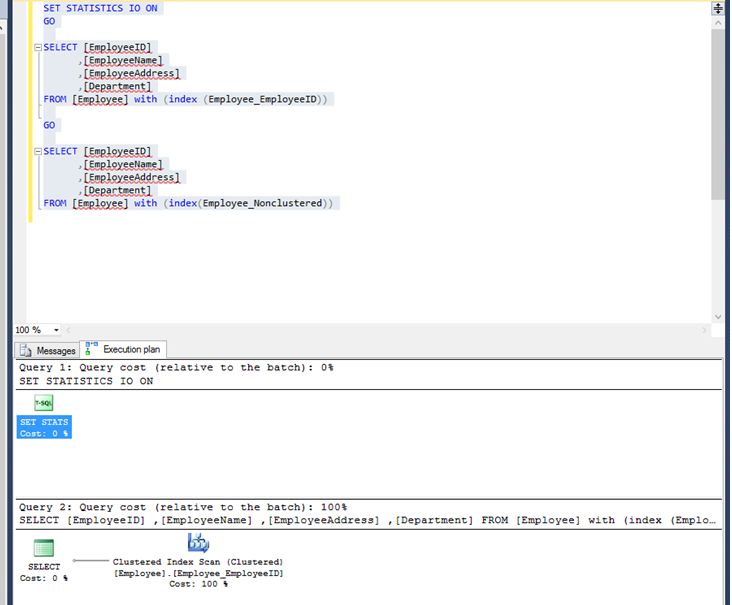The height and width of the screenshot is (605, 732).
Task: Click horizontal scrollbar right arrow in editor
Action: tap(704, 330)
